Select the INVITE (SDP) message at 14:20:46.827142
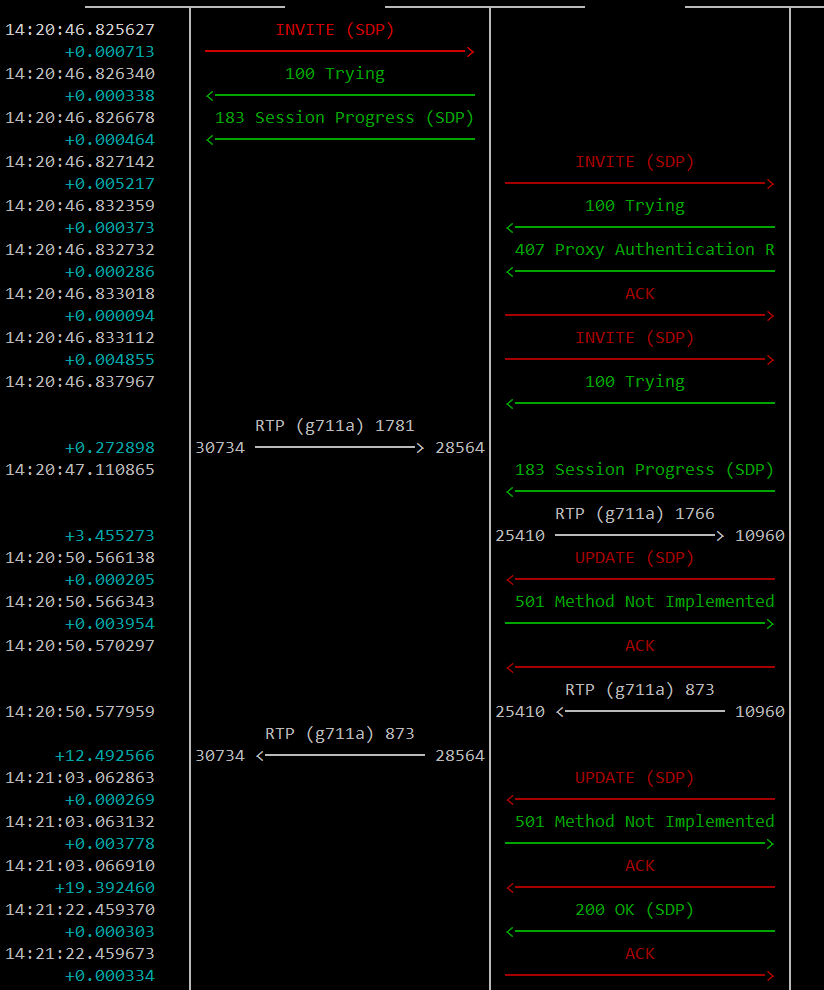 (x=635, y=162)
